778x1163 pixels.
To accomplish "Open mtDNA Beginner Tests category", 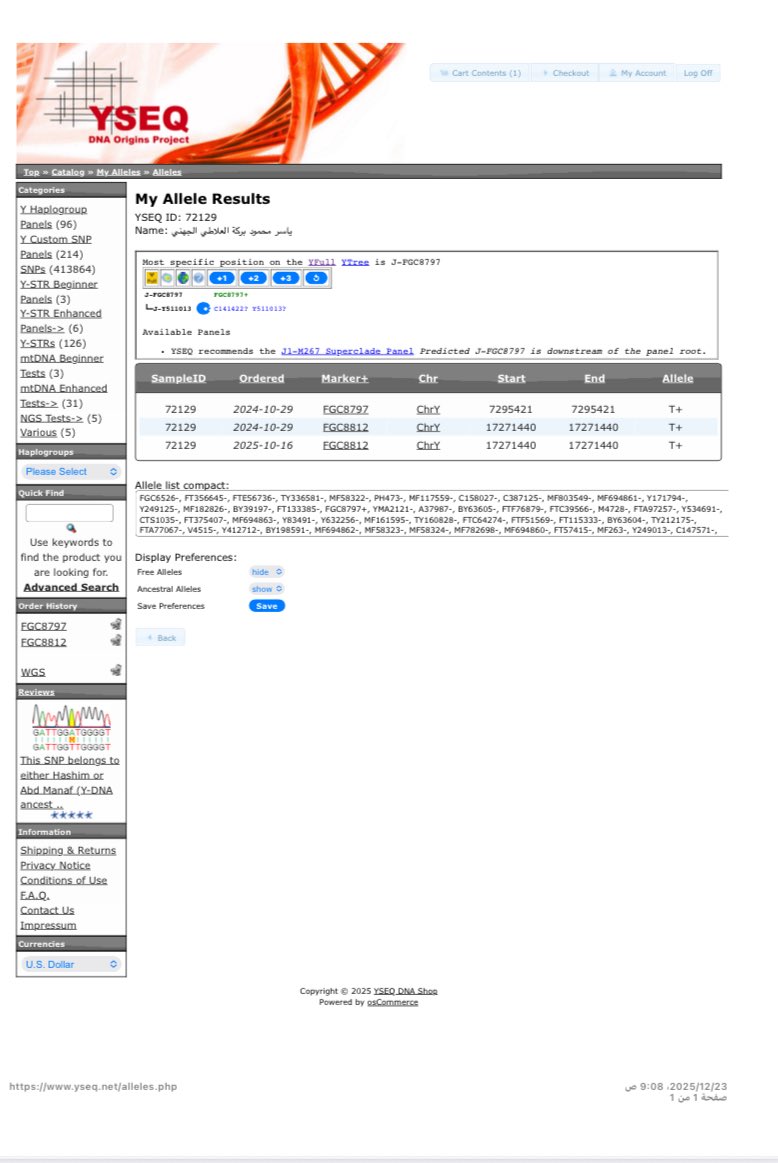I will [62, 366].
